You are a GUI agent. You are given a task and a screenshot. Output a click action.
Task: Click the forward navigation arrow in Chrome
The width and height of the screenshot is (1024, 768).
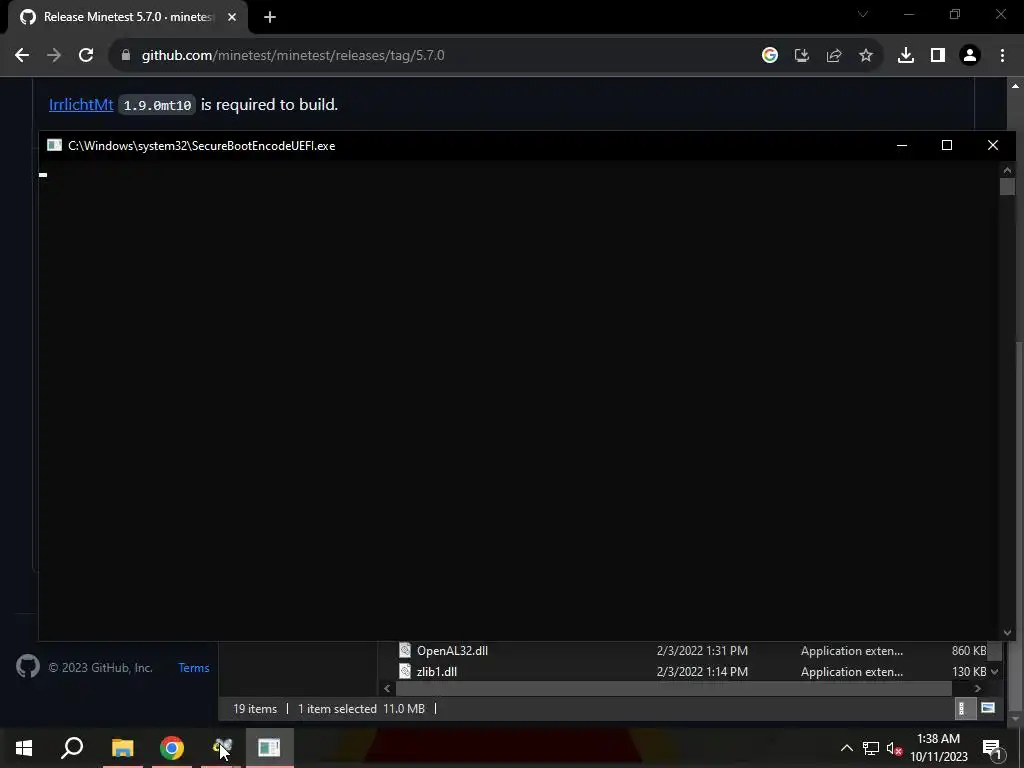54,56
